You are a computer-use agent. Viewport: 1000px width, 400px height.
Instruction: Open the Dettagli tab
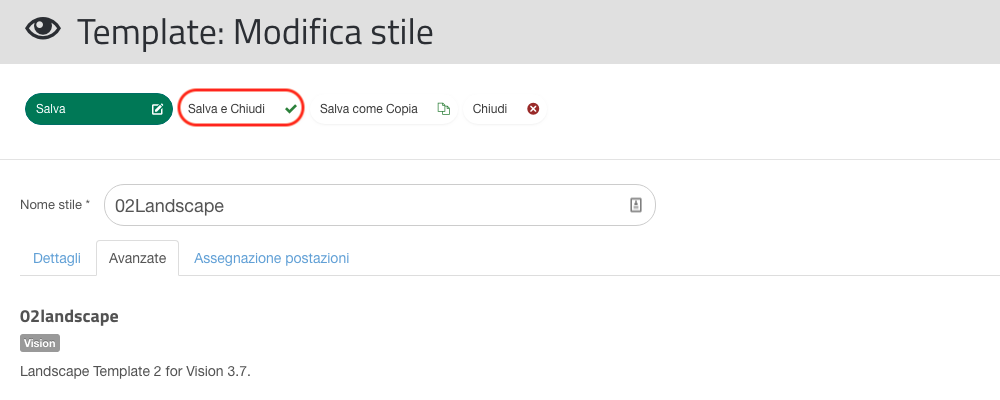[57, 258]
